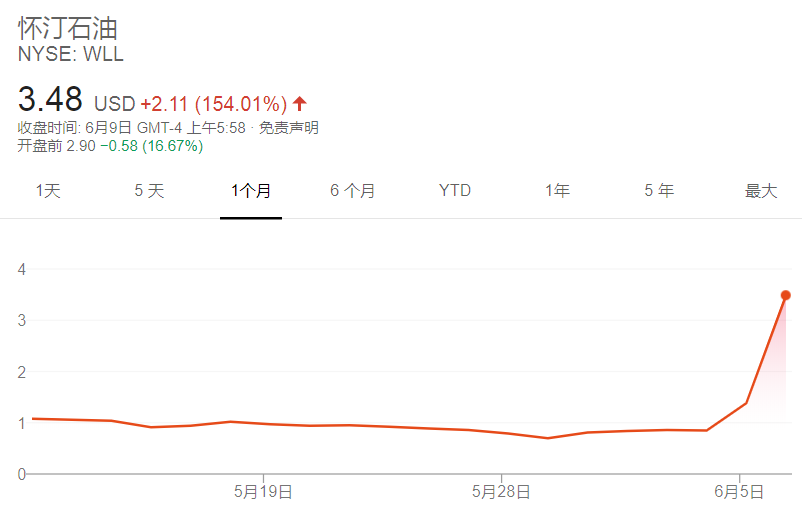Open the 免责声明 disclaimer link
The height and width of the screenshot is (529, 802).
point(289,128)
